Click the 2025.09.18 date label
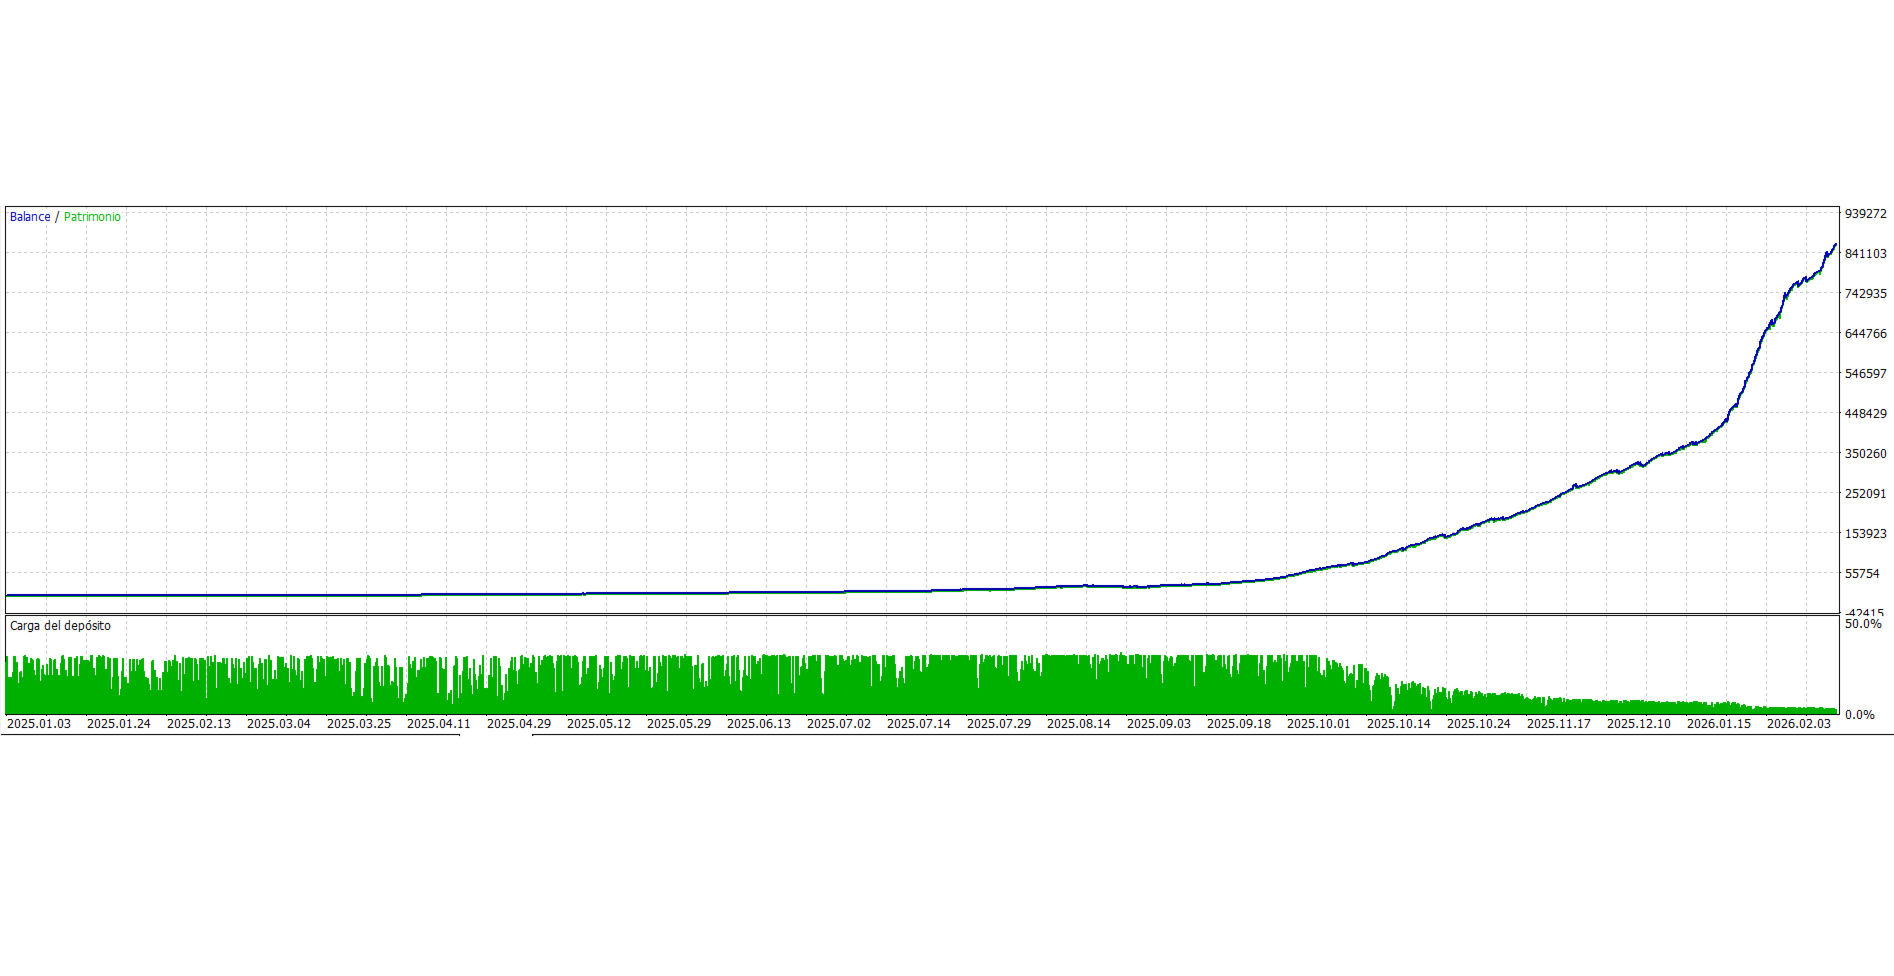1894x976 pixels. (x=1239, y=724)
